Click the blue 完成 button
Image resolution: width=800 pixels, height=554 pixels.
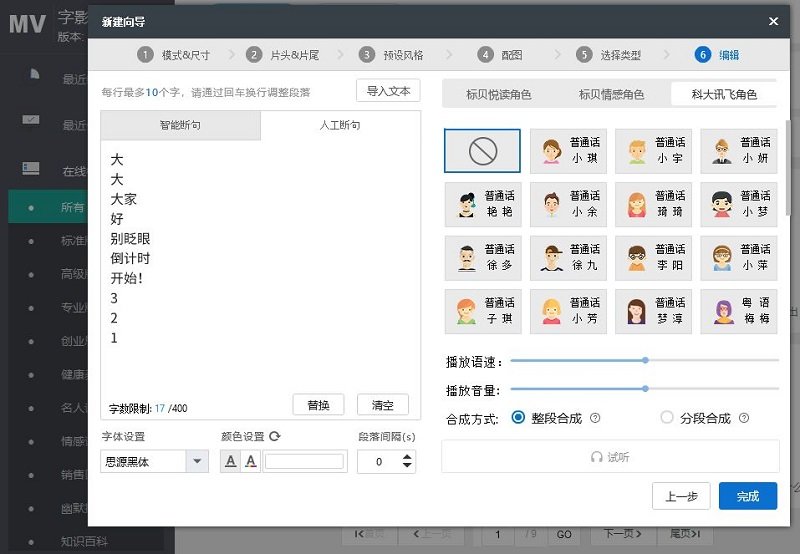pyautogui.click(x=748, y=496)
